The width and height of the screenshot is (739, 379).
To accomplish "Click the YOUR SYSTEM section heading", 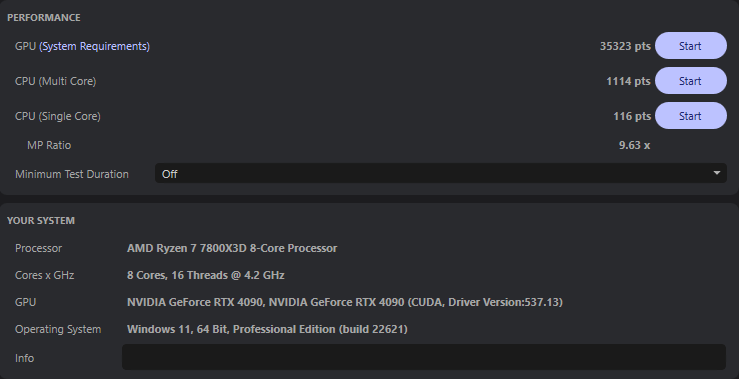I will click(x=41, y=221).
